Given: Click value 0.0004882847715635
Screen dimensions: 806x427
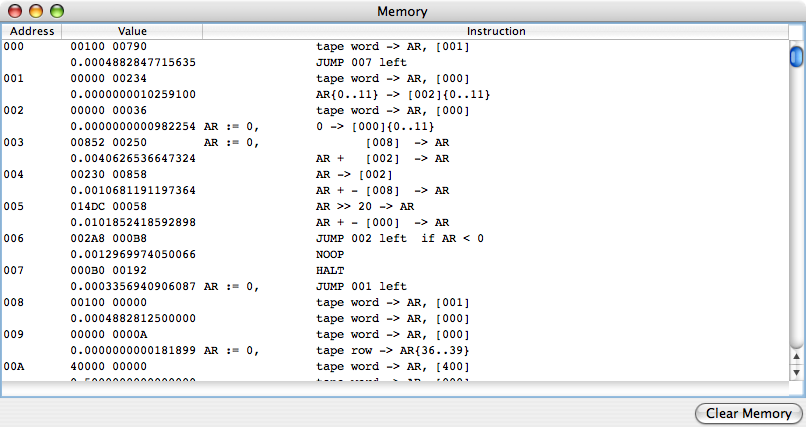Looking at the screenshot, I should pyautogui.click(x=133, y=63).
